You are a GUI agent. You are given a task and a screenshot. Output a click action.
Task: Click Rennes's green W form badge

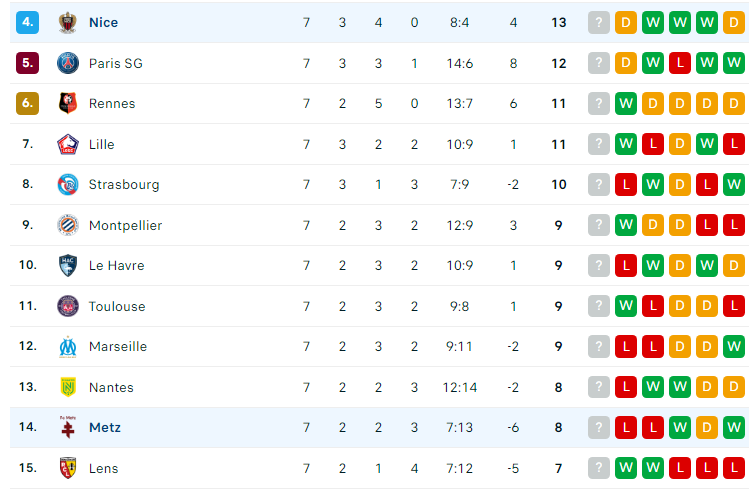[626, 103]
